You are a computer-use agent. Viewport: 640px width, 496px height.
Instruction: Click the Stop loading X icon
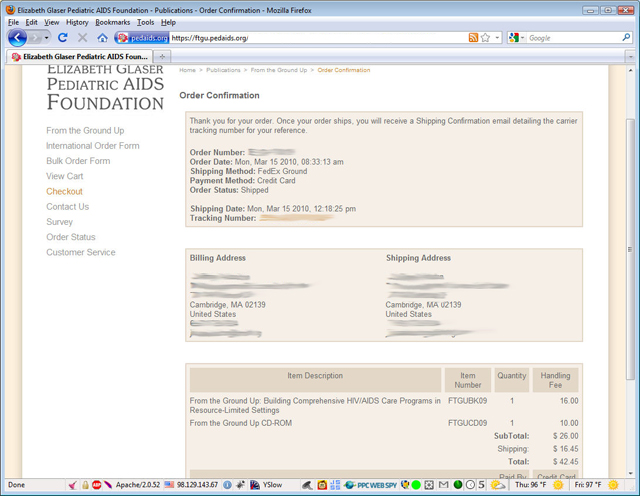pyautogui.click(x=82, y=38)
